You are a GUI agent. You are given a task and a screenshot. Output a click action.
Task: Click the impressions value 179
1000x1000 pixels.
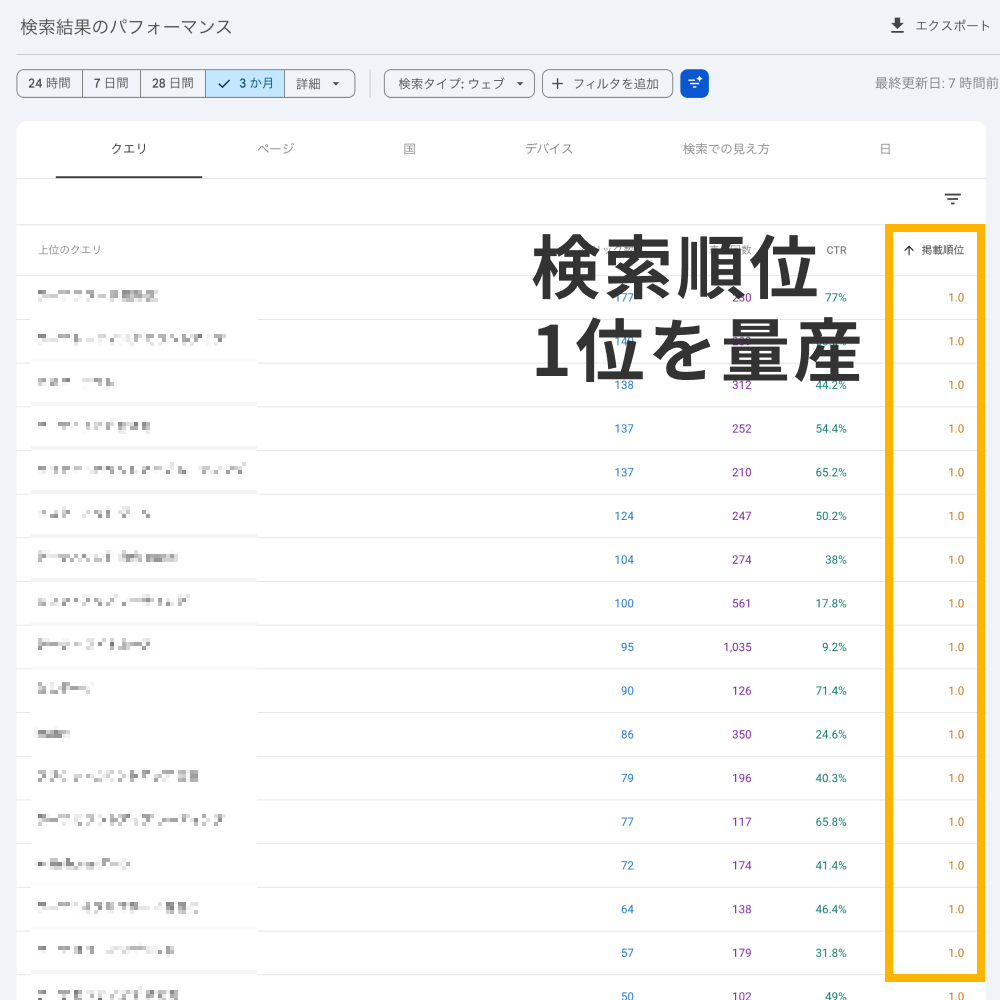741,953
